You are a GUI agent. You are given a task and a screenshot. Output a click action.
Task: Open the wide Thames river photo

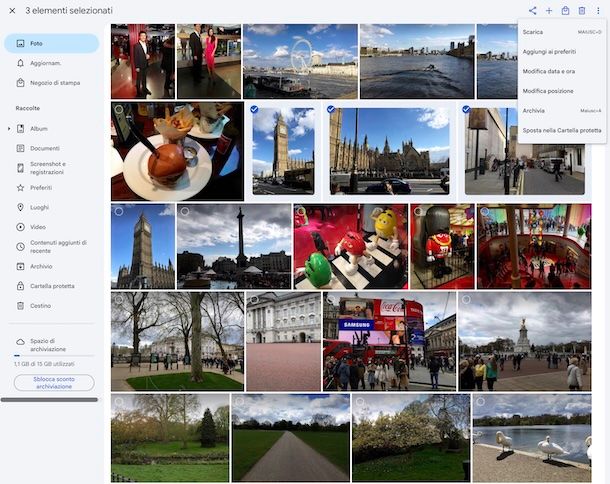pos(417,61)
